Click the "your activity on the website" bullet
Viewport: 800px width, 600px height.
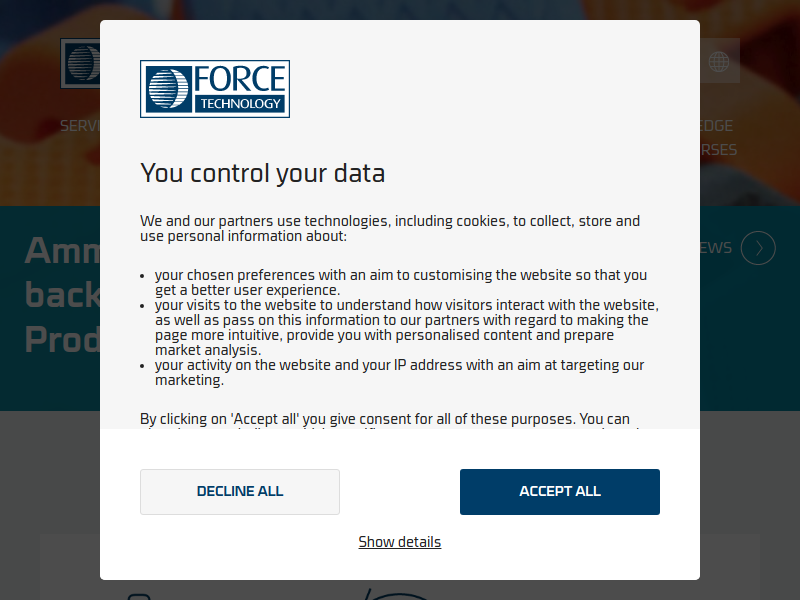pos(398,372)
